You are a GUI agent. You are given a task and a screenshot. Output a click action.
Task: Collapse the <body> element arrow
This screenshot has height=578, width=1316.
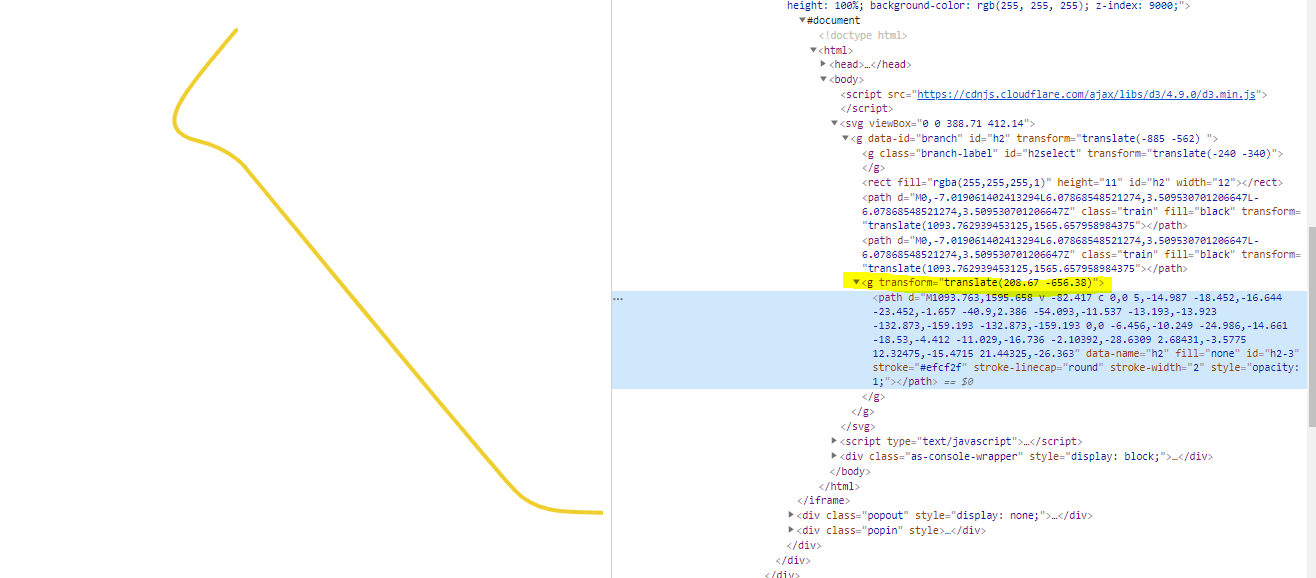[824, 79]
